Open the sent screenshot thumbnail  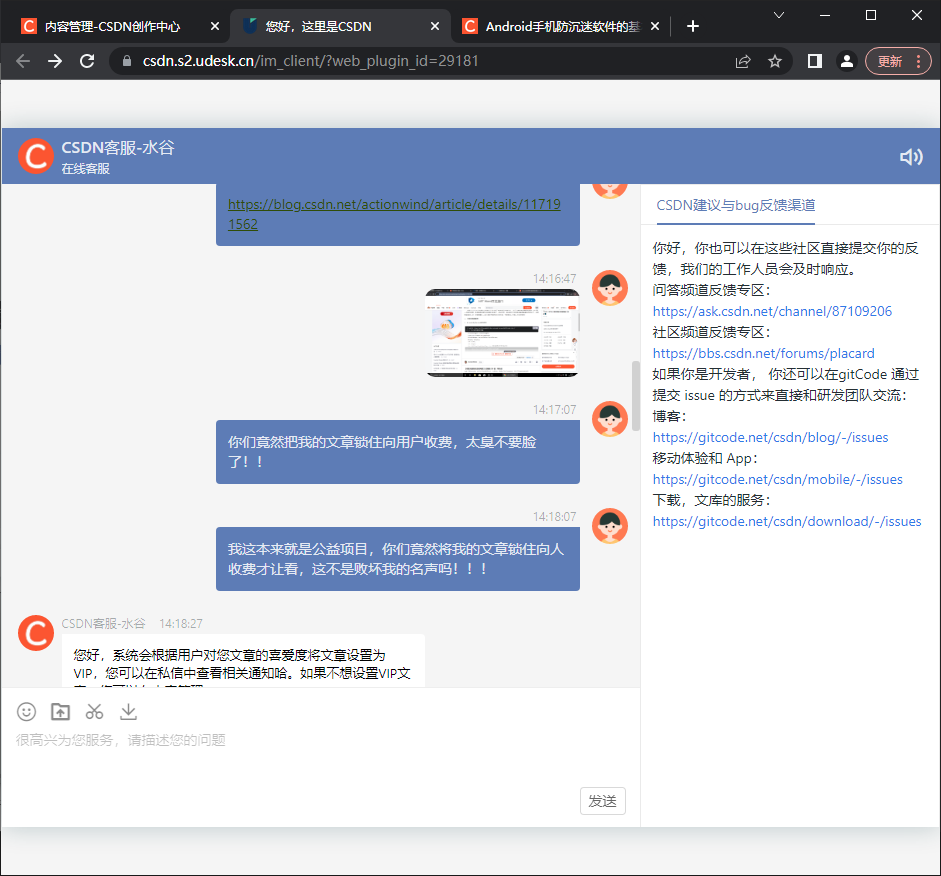click(502, 333)
